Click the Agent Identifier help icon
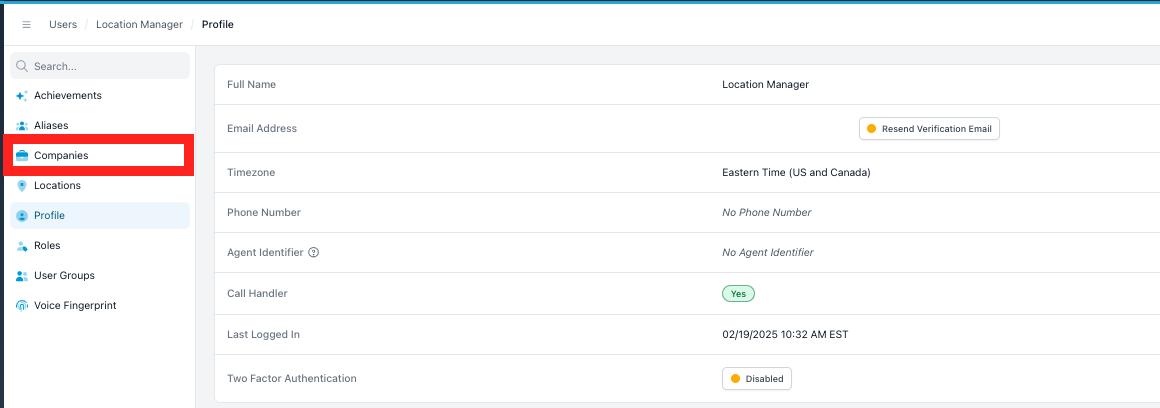This screenshot has height=408, width=1160. [313, 252]
